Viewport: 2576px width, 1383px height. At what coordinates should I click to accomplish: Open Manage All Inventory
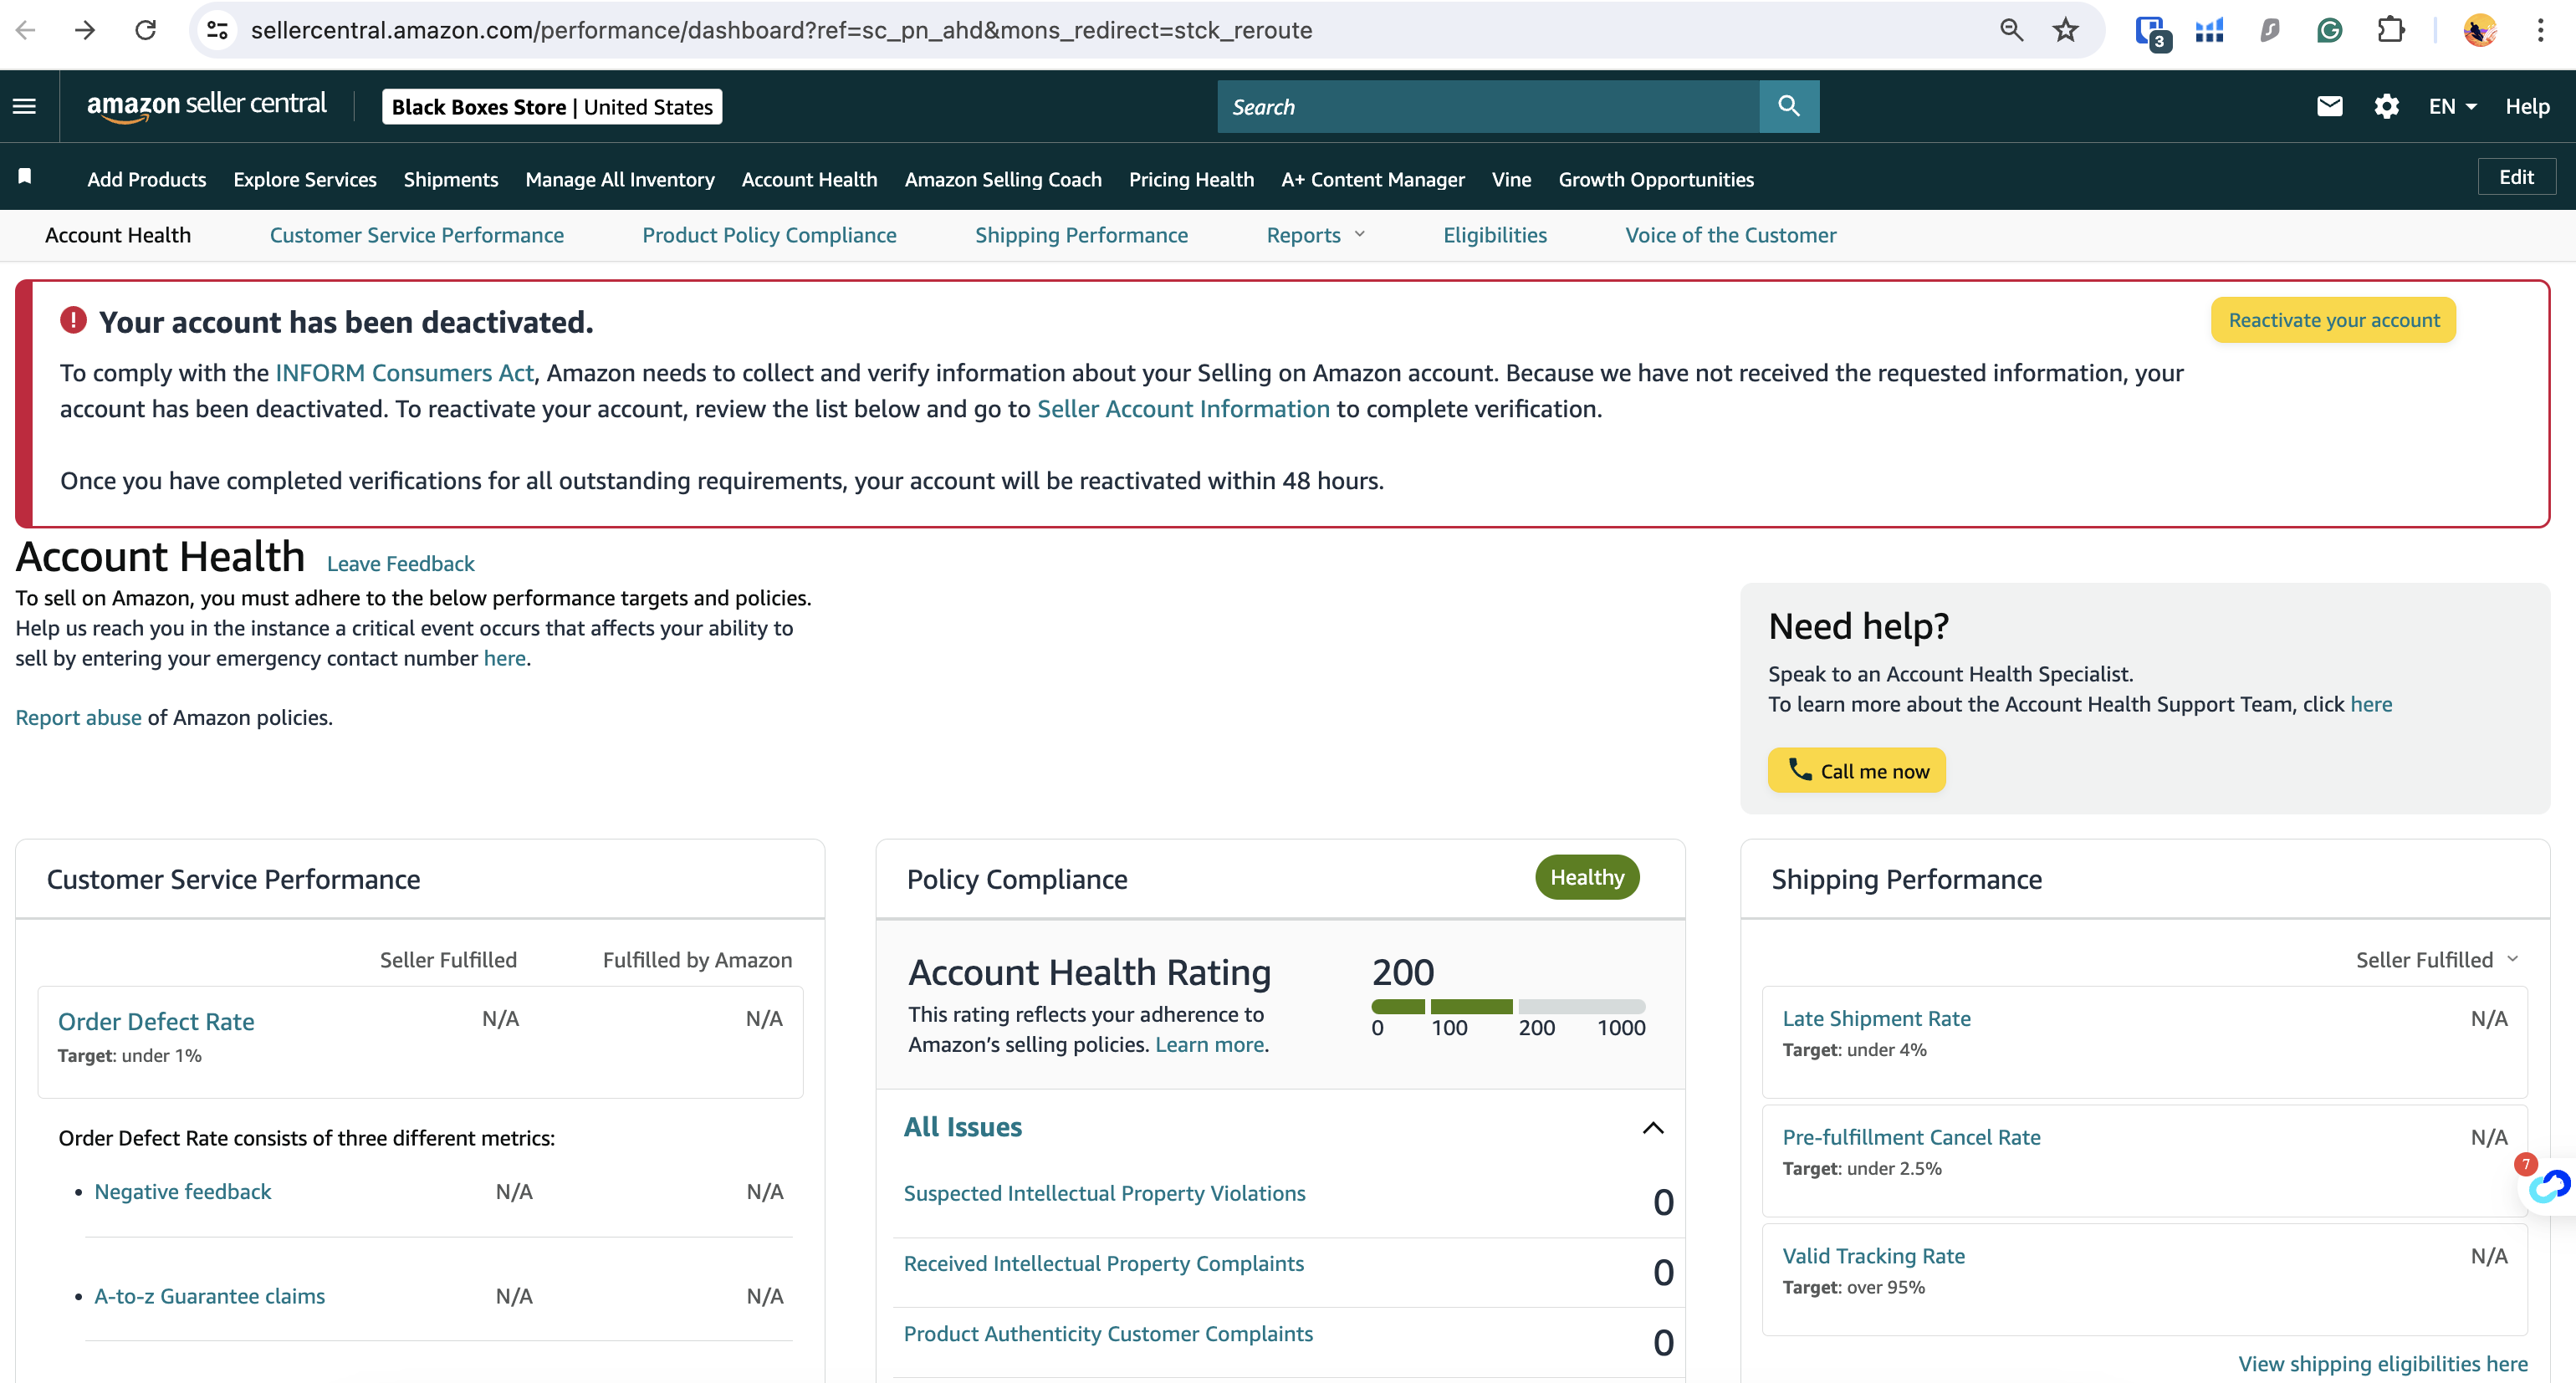click(620, 179)
